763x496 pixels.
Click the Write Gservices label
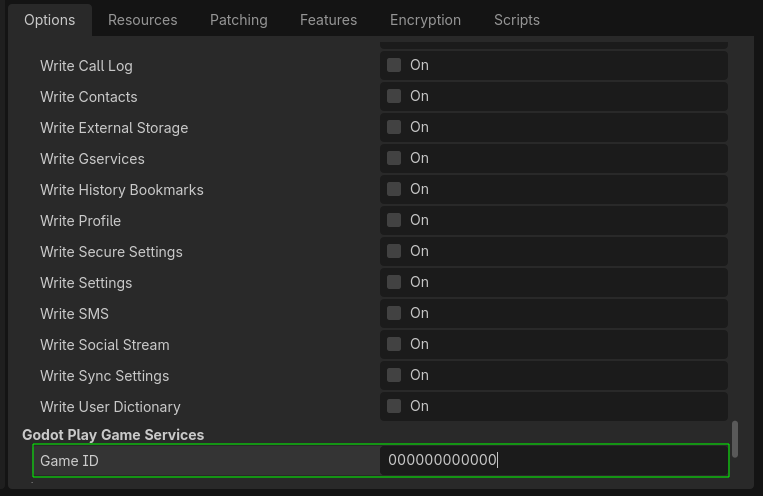pos(92,159)
